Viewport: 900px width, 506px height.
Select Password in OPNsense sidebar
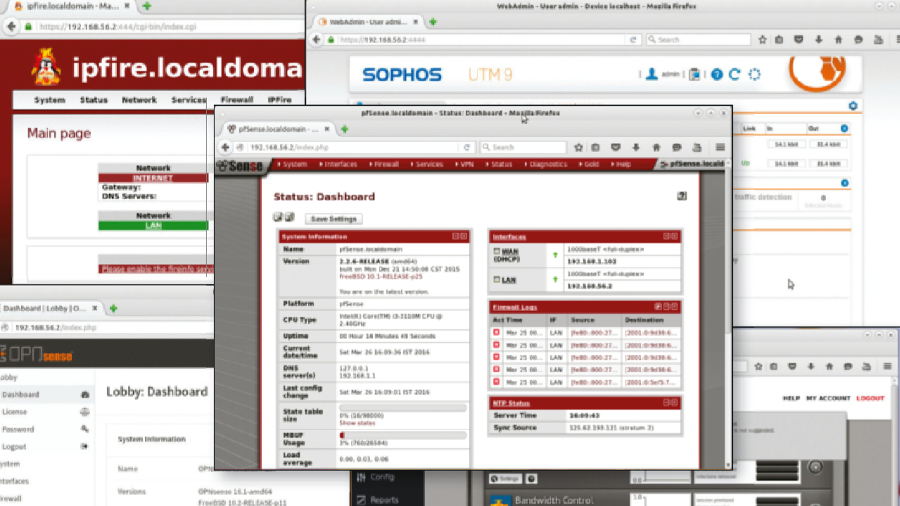(x=46, y=429)
